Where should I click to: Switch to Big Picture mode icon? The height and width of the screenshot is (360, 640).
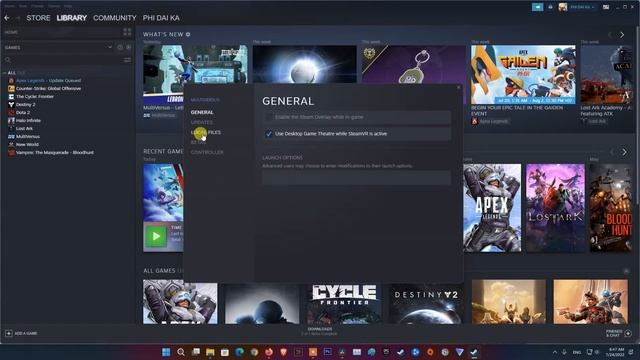tap(606, 7)
